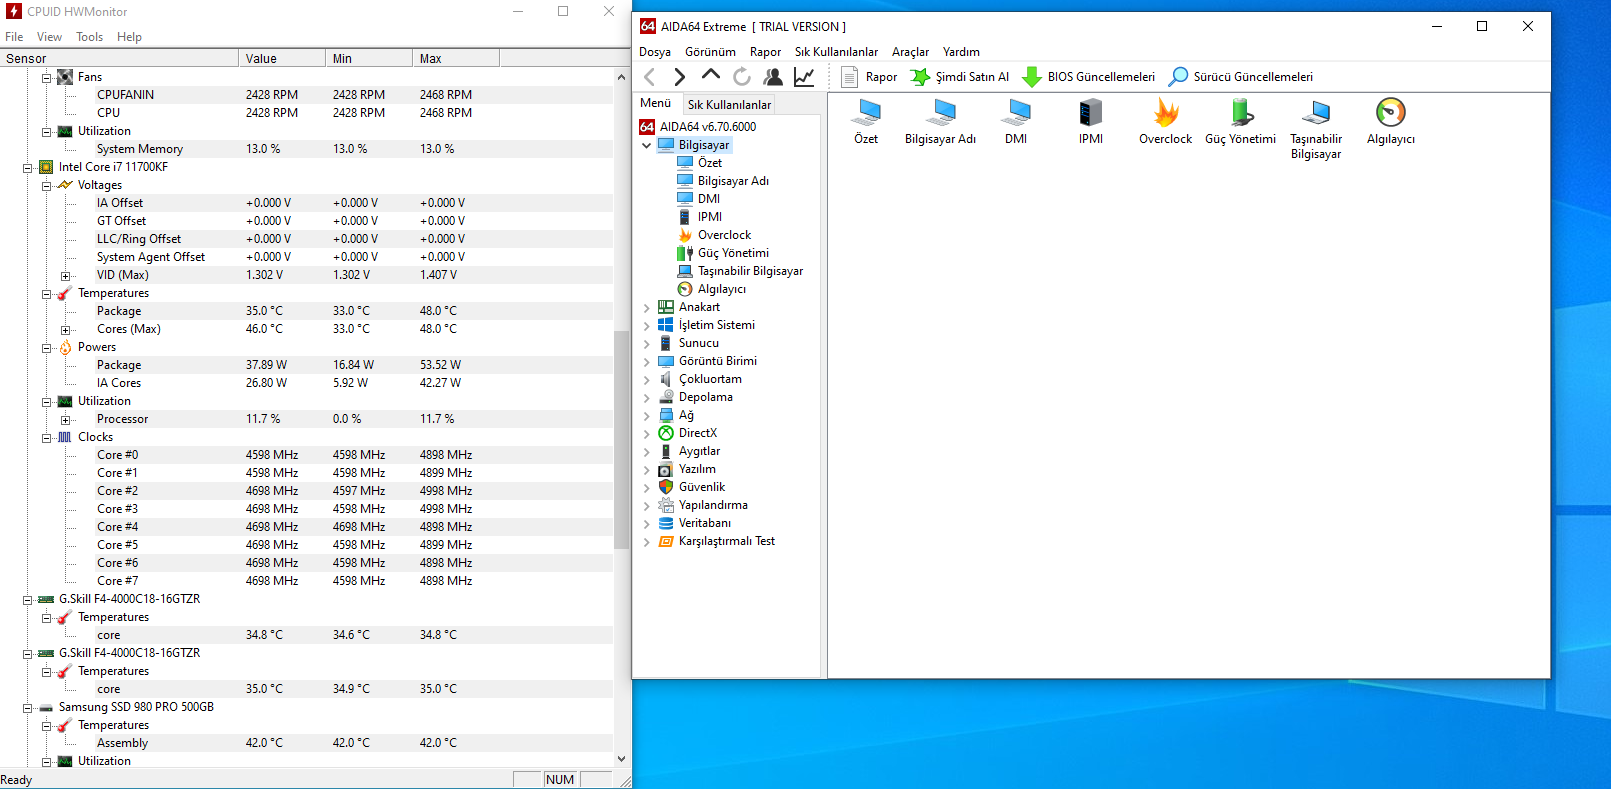
Task: Select the Core #0 clock row in HWMonitor
Action: (306, 455)
